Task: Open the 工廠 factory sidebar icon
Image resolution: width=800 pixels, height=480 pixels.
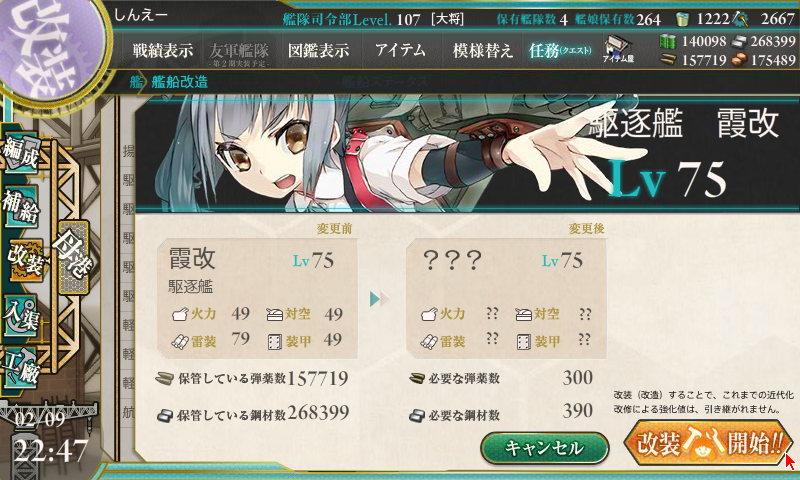Action: [20, 368]
